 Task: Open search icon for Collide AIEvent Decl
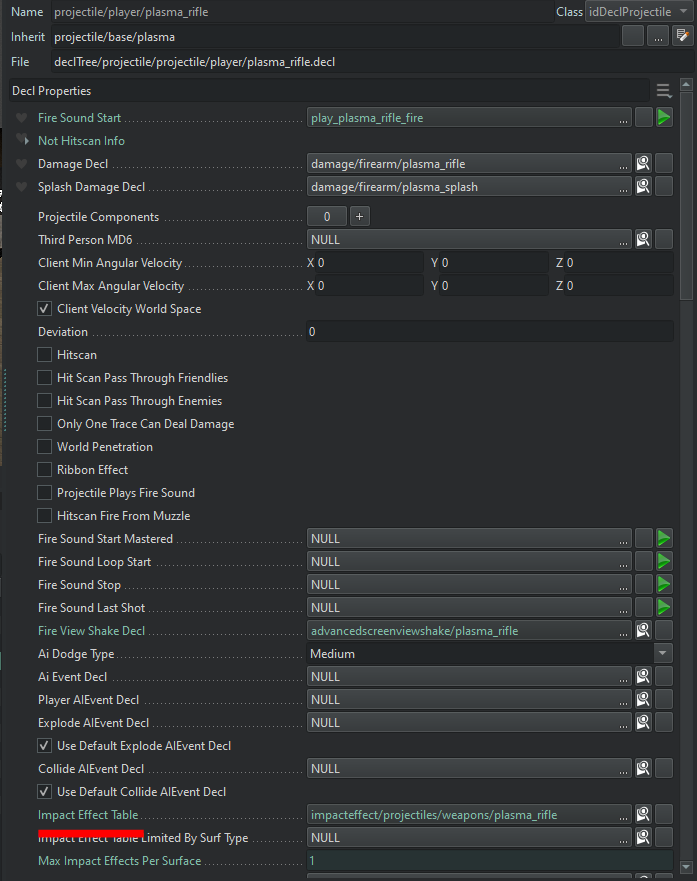(643, 768)
